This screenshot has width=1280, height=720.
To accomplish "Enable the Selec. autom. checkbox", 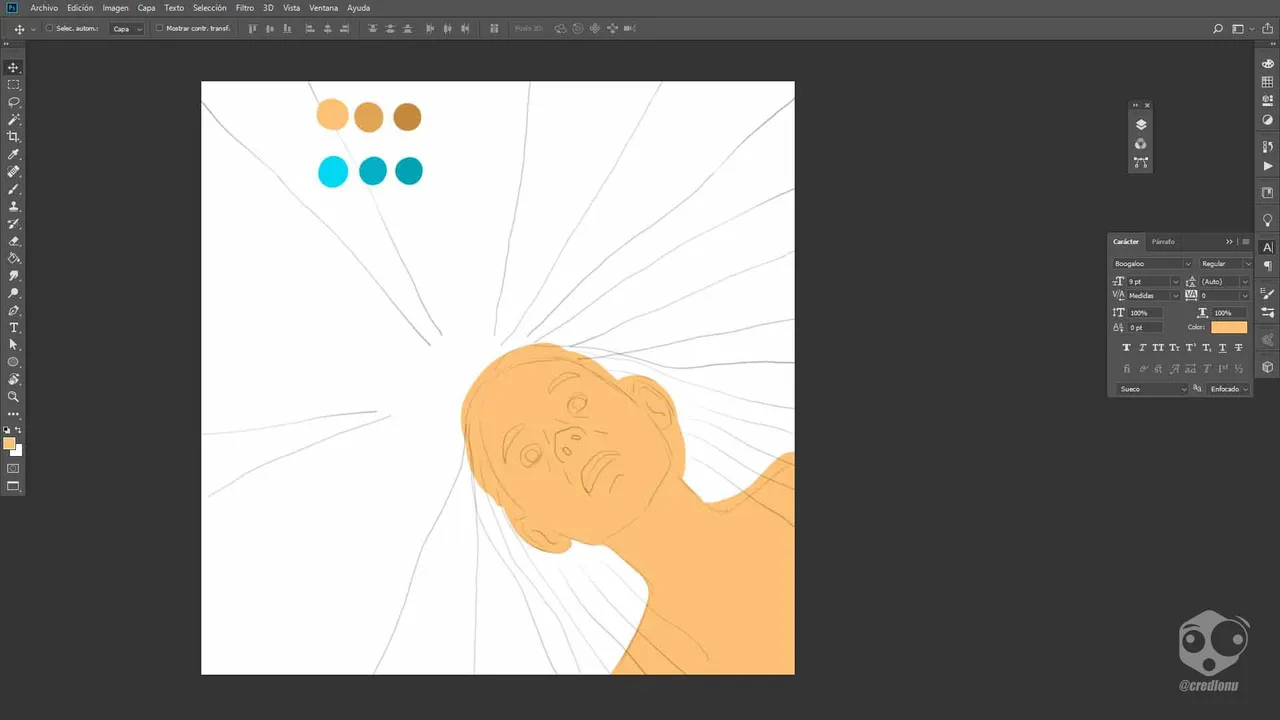I will click(50, 28).
